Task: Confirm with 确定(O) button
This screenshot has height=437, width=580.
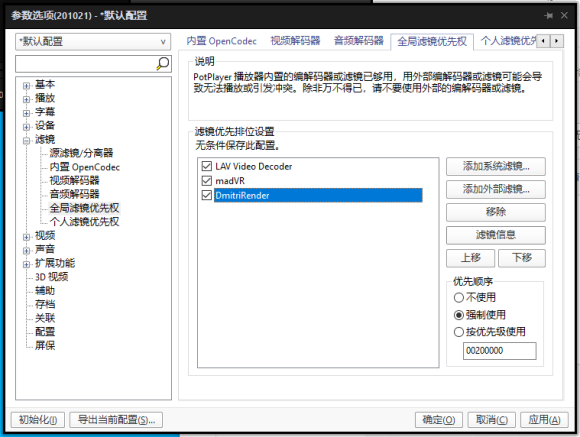Action: [x=439, y=420]
